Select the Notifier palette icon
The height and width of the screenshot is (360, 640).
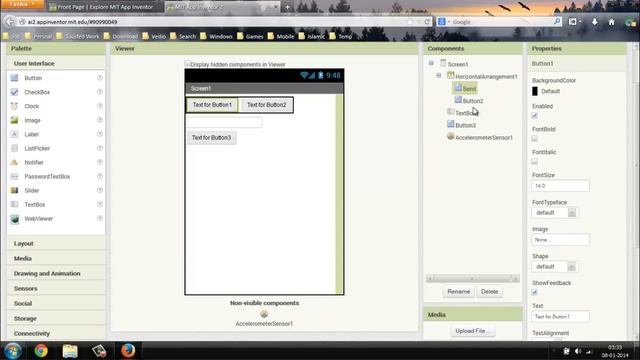click(14, 162)
